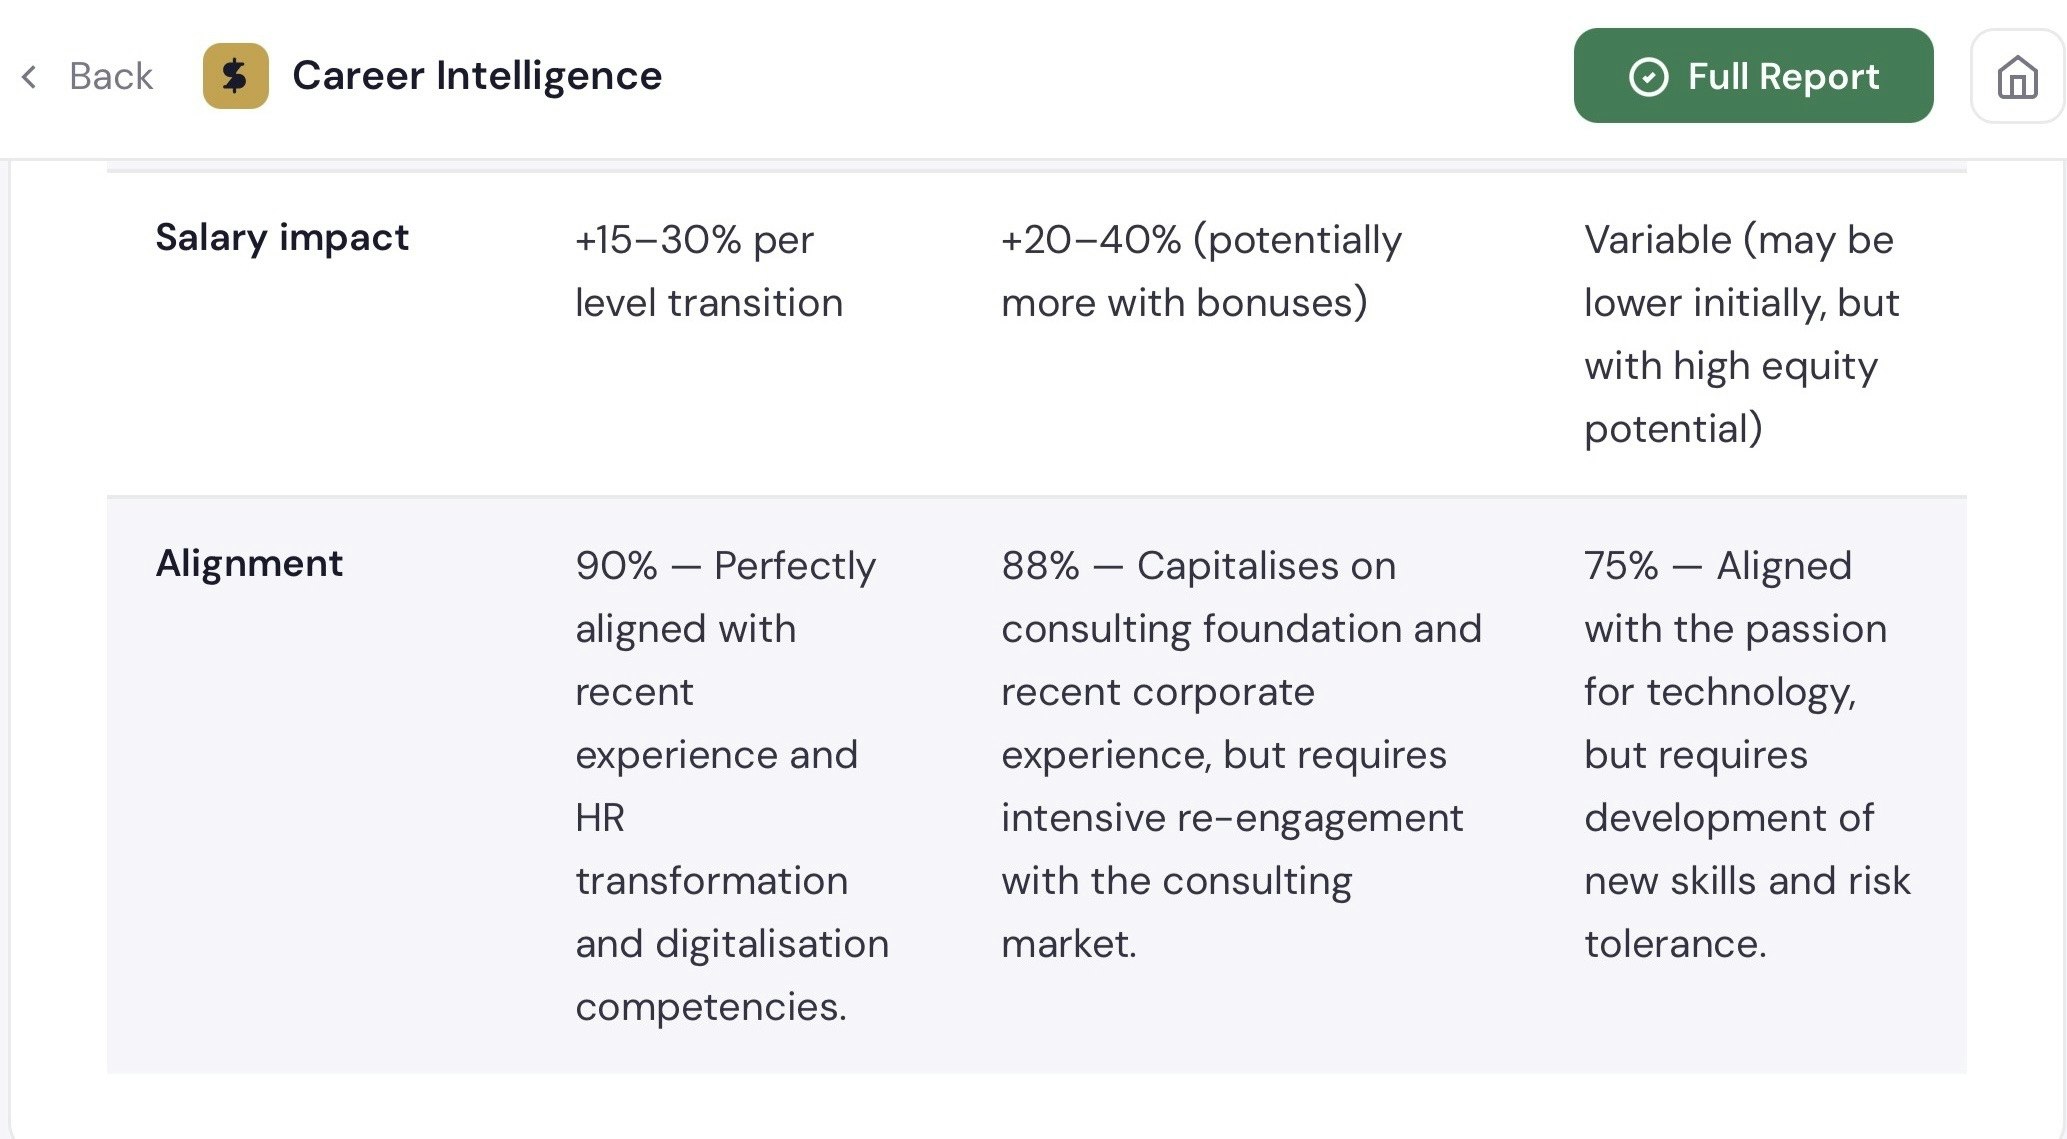Select the 90% Perfectly aligned cell

(731, 785)
